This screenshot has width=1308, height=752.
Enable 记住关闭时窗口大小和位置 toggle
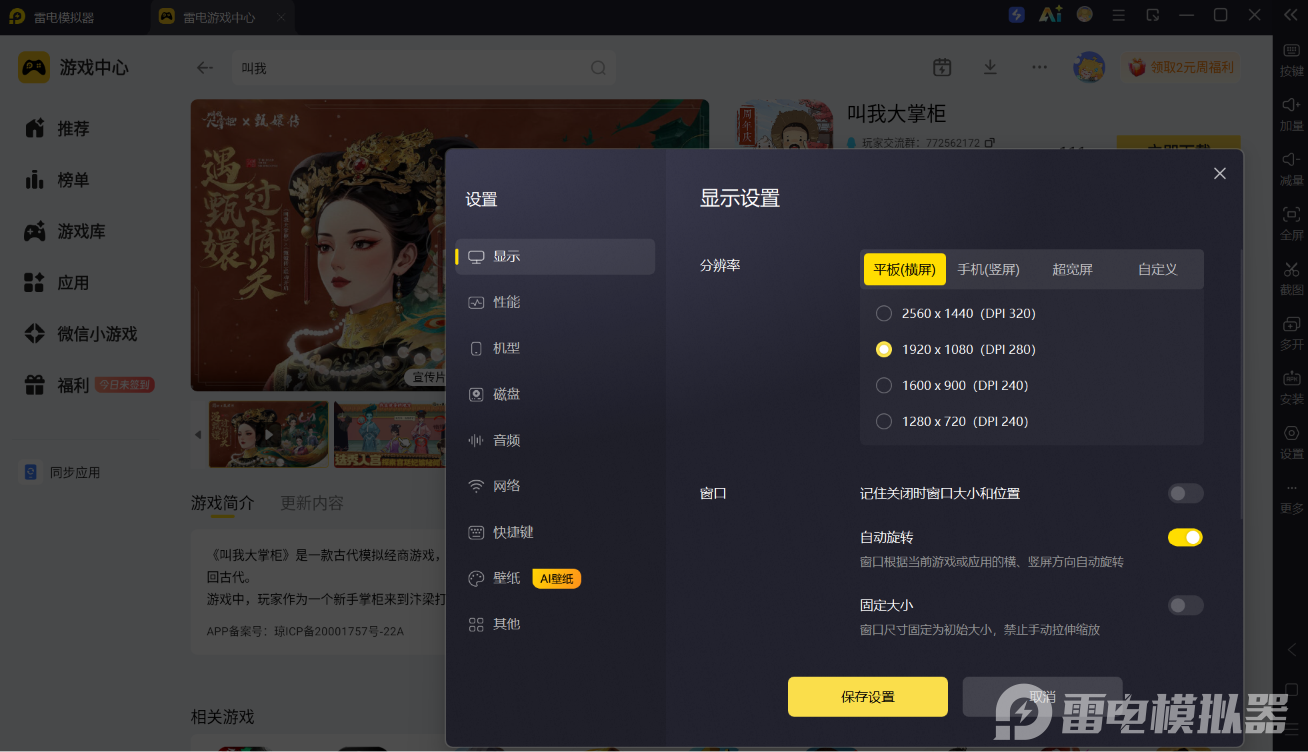coord(1185,493)
